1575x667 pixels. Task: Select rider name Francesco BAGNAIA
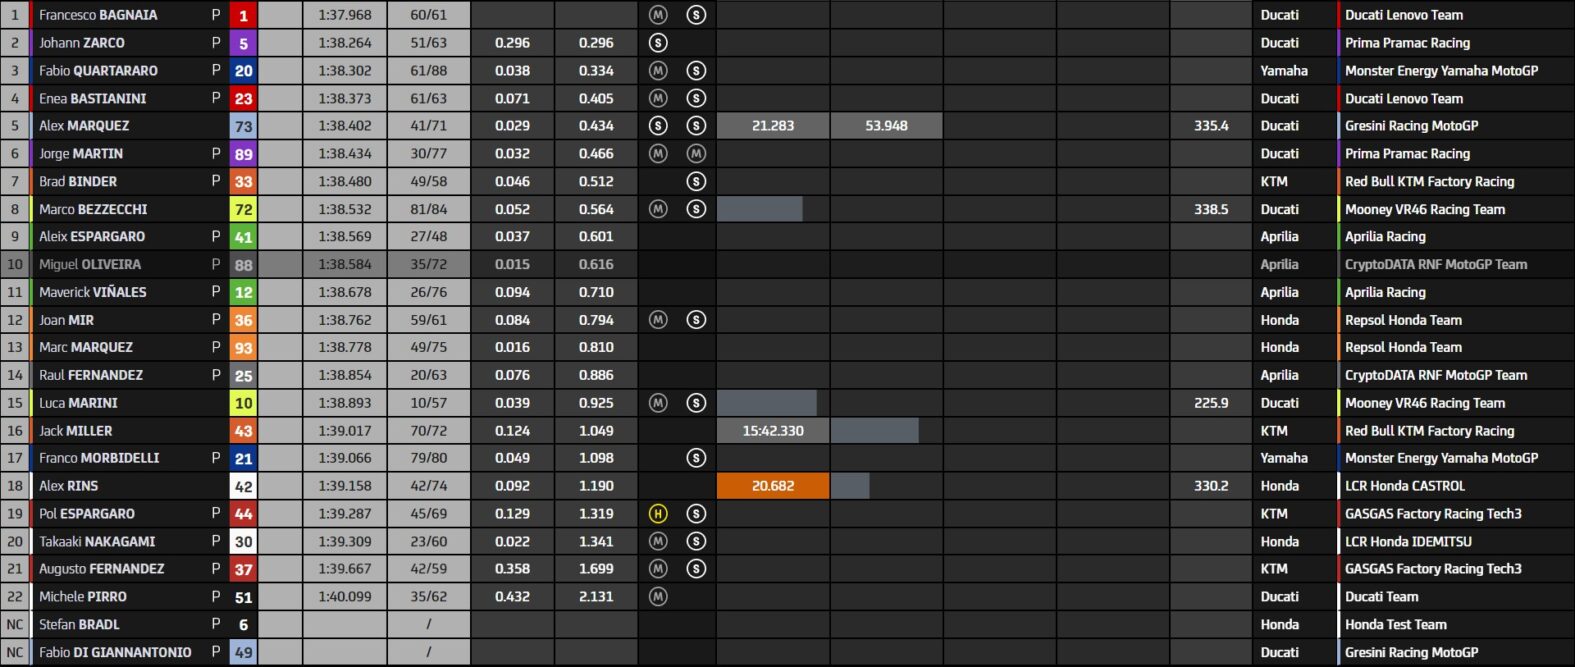[x=98, y=15]
